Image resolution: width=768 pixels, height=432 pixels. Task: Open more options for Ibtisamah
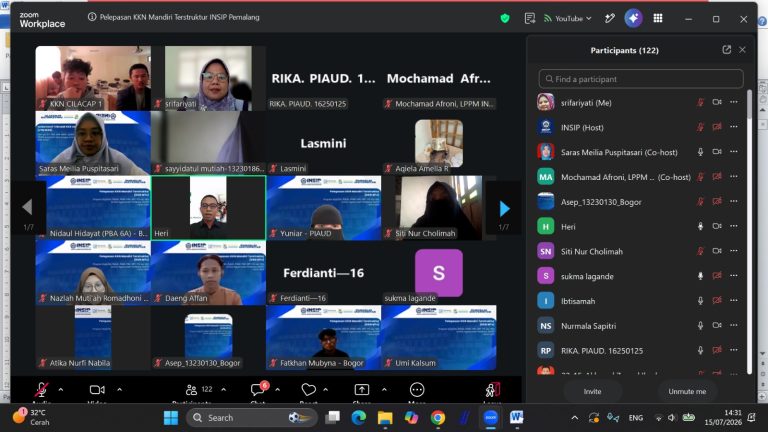pyautogui.click(x=734, y=301)
